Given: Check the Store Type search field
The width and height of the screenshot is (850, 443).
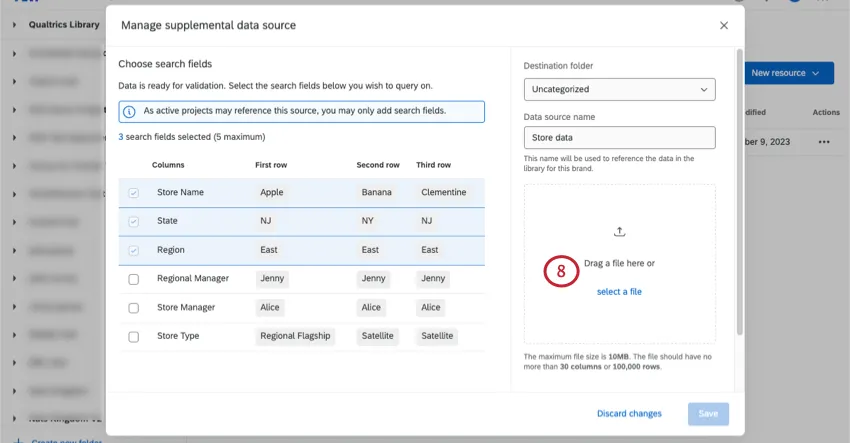Looking at the screenshot, I should point(134,337).
